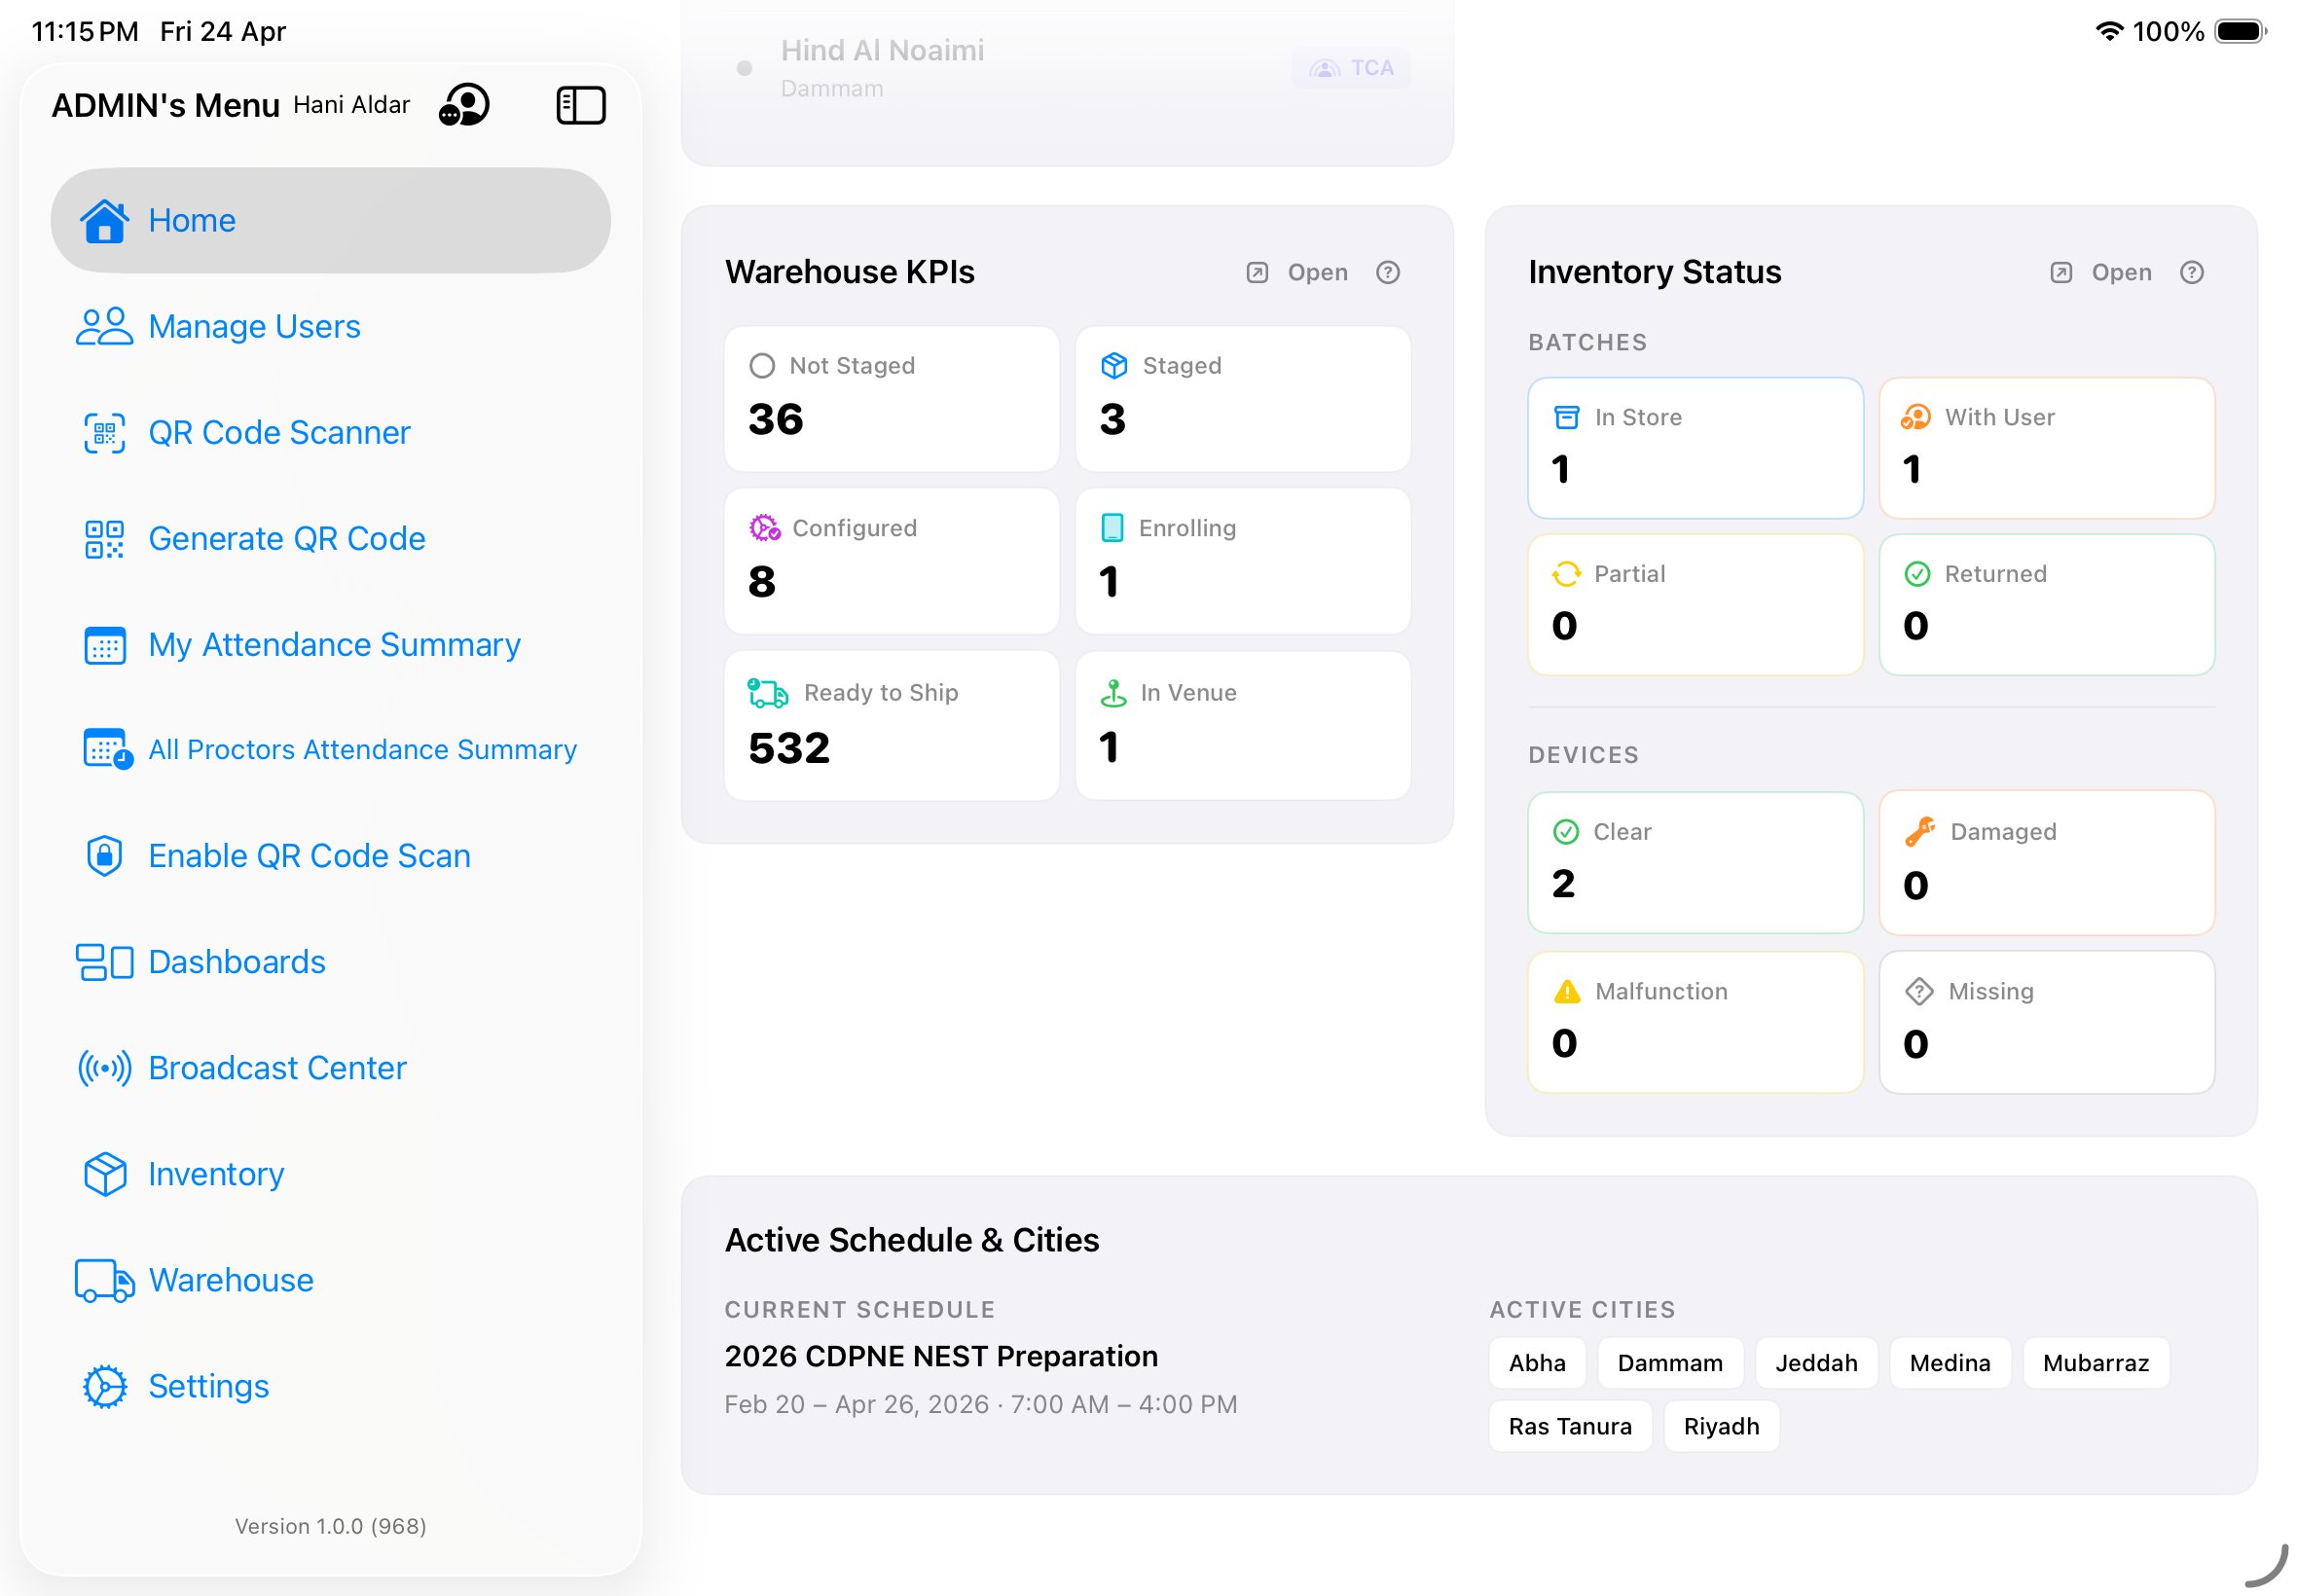
Task: Collapse the sidebar with the panel toggle
Action: pos(580,104)
